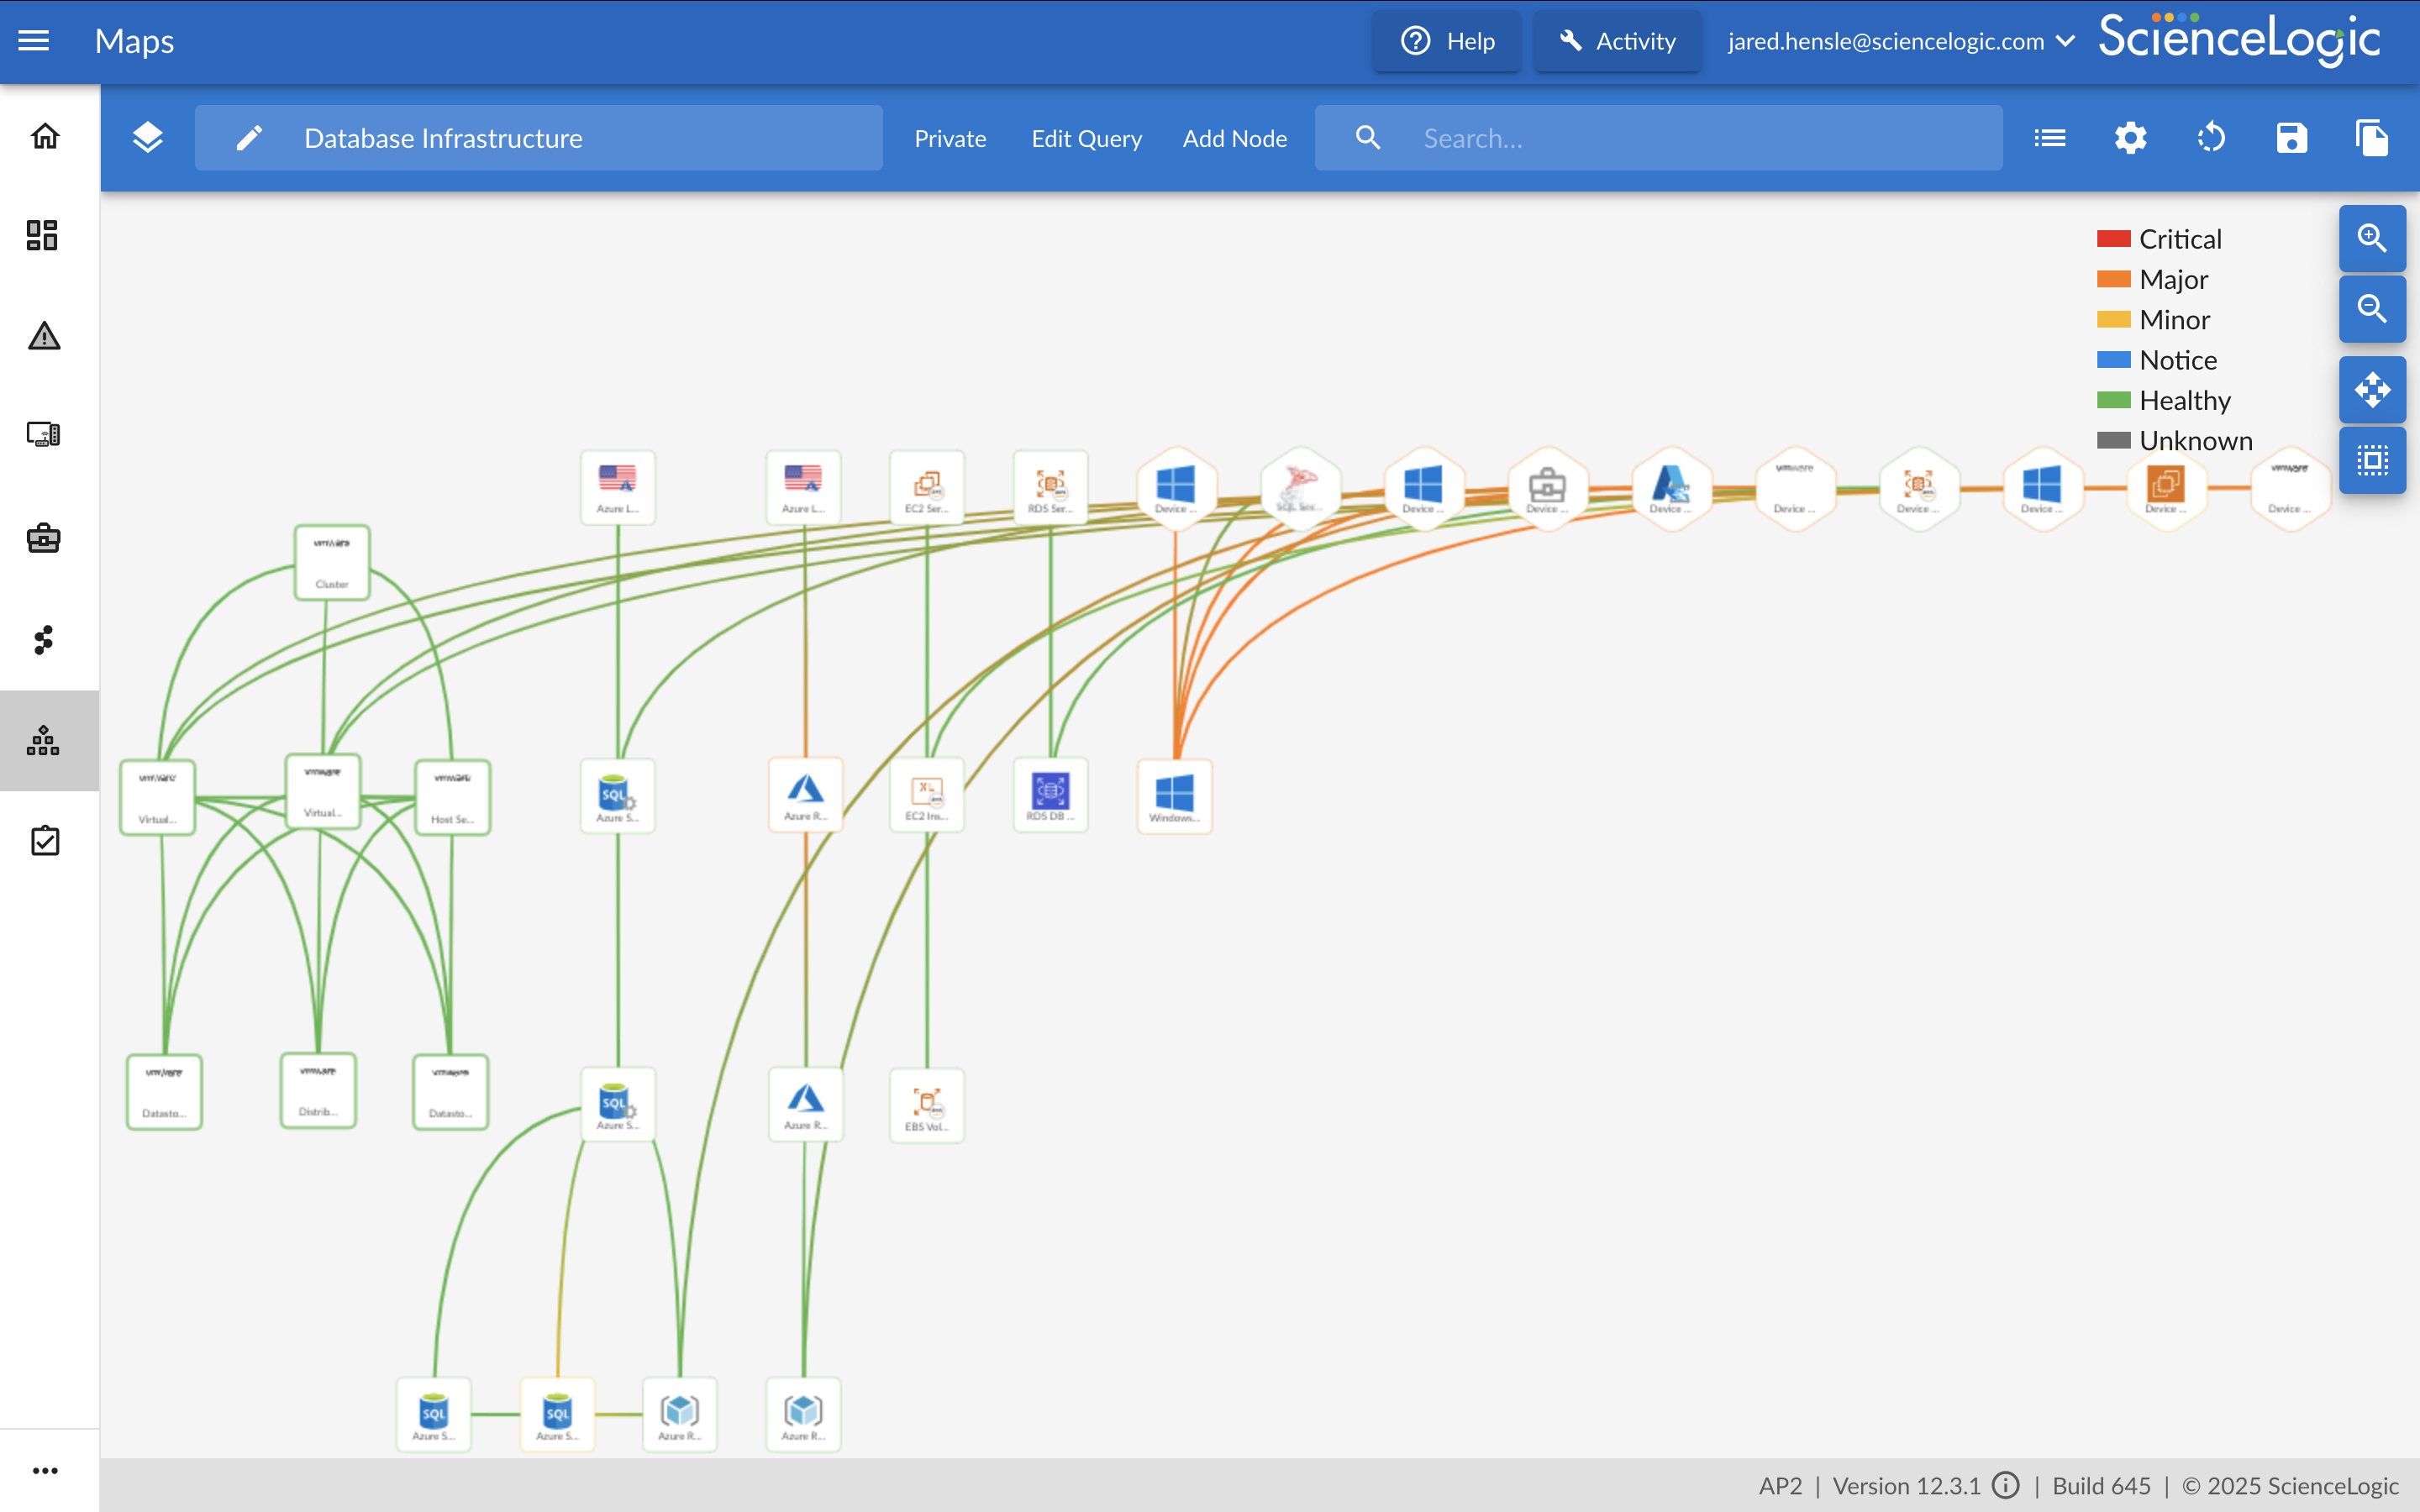Select the Azure Device hexagon node

1671,488
